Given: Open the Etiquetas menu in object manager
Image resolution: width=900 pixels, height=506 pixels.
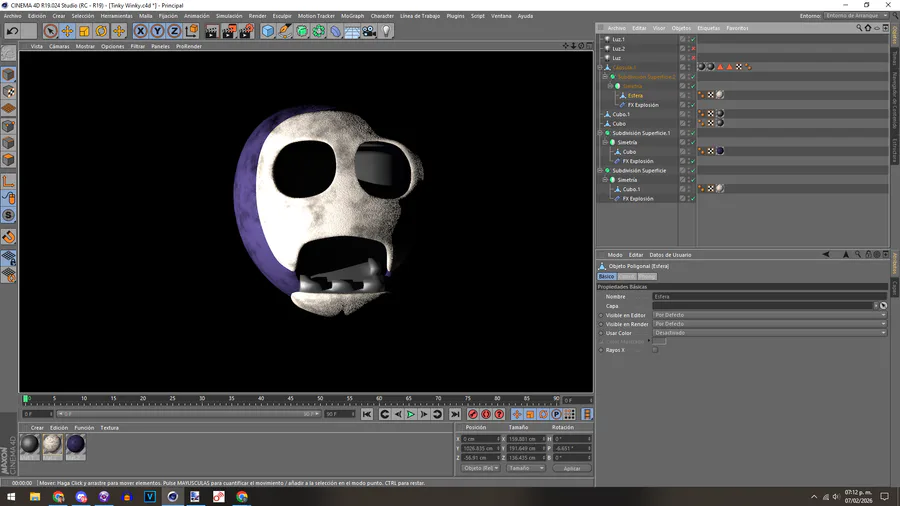Looking at the screenshot, I should click(709, 28).
